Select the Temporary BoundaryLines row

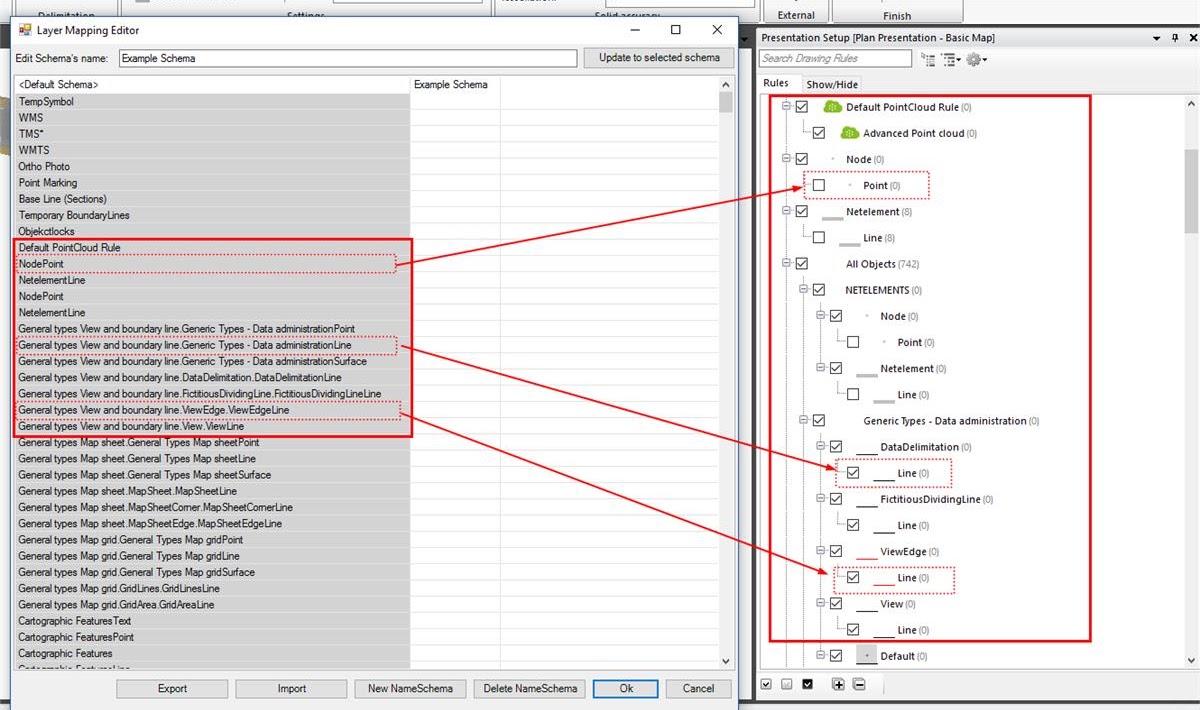pos(212,215)
